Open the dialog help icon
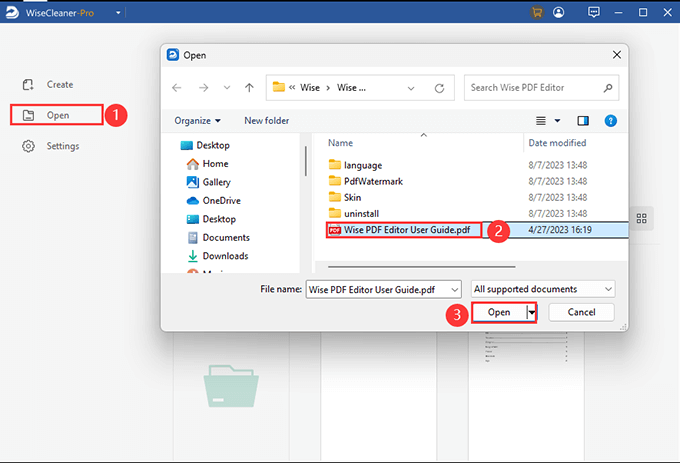This screenshot has width=680, height=463. [610, 121]
